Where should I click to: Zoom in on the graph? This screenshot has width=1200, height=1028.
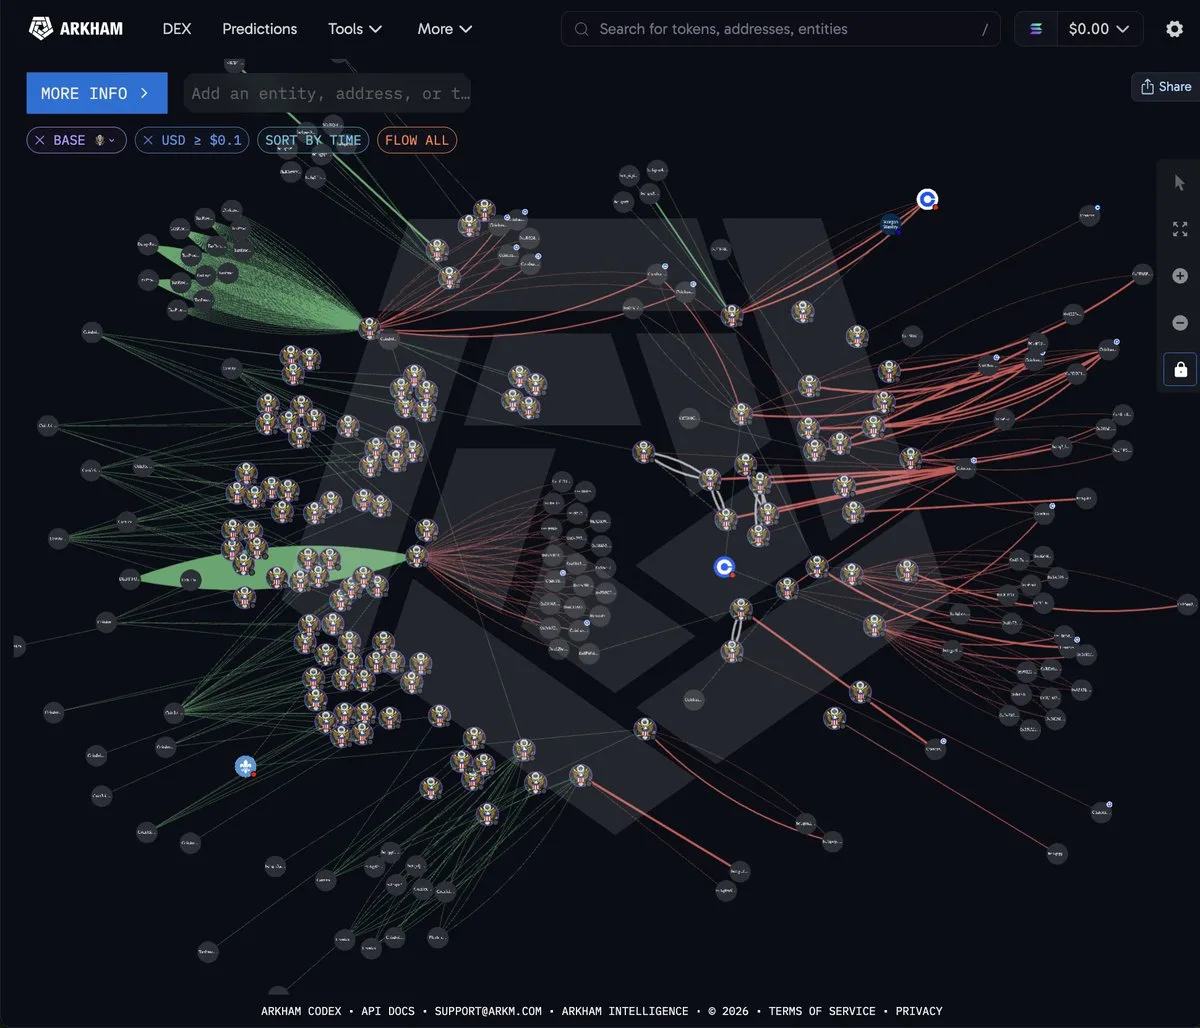[x=1180, y=276]
